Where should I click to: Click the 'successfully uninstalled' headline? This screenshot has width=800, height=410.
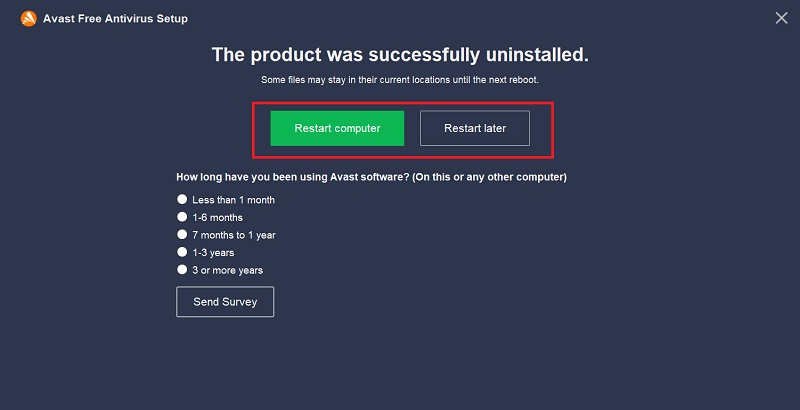click(400, 54)
